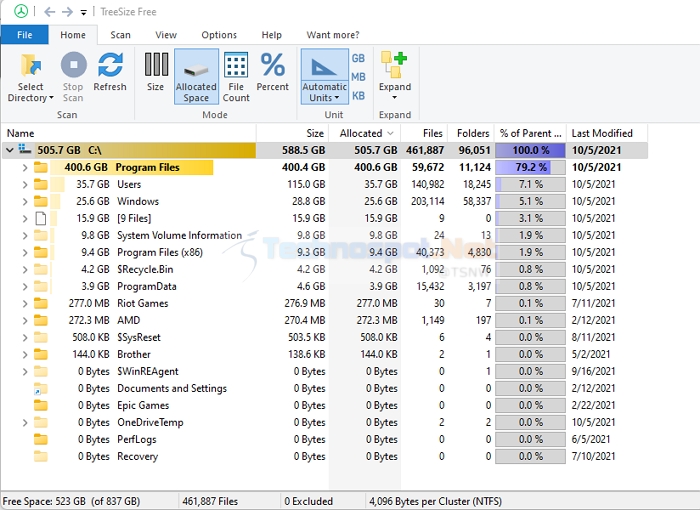Expand the Program Files (x86) folder
700x510 pixels.
25,253
